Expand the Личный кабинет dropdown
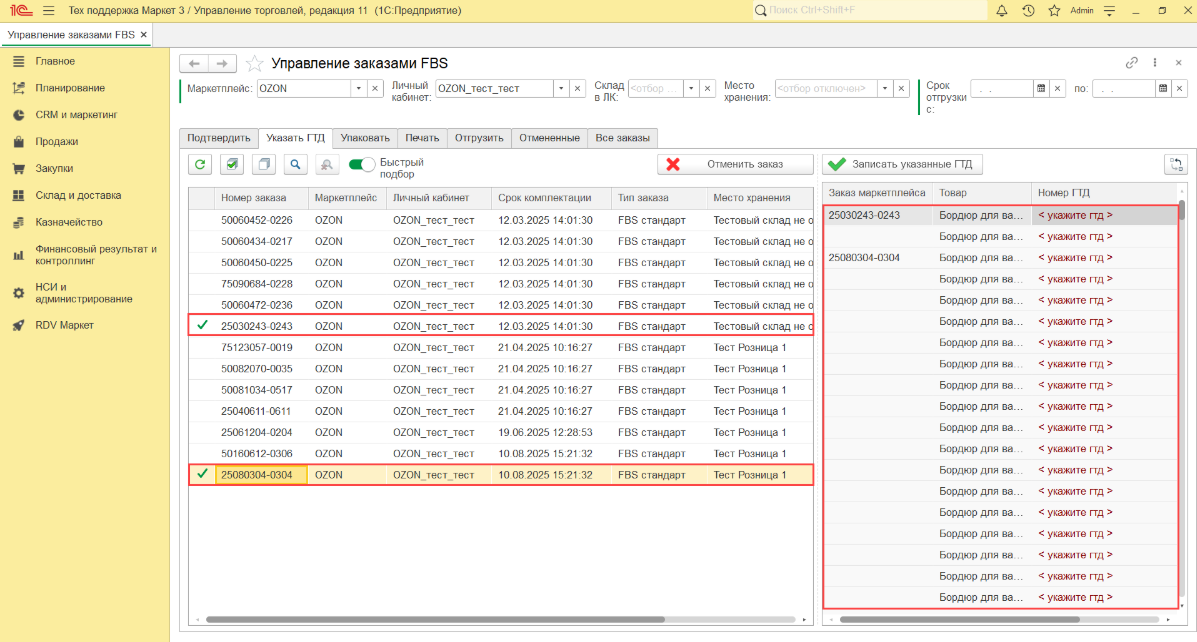Viewport: 1197px width, 642px height. tap(561, 88)
